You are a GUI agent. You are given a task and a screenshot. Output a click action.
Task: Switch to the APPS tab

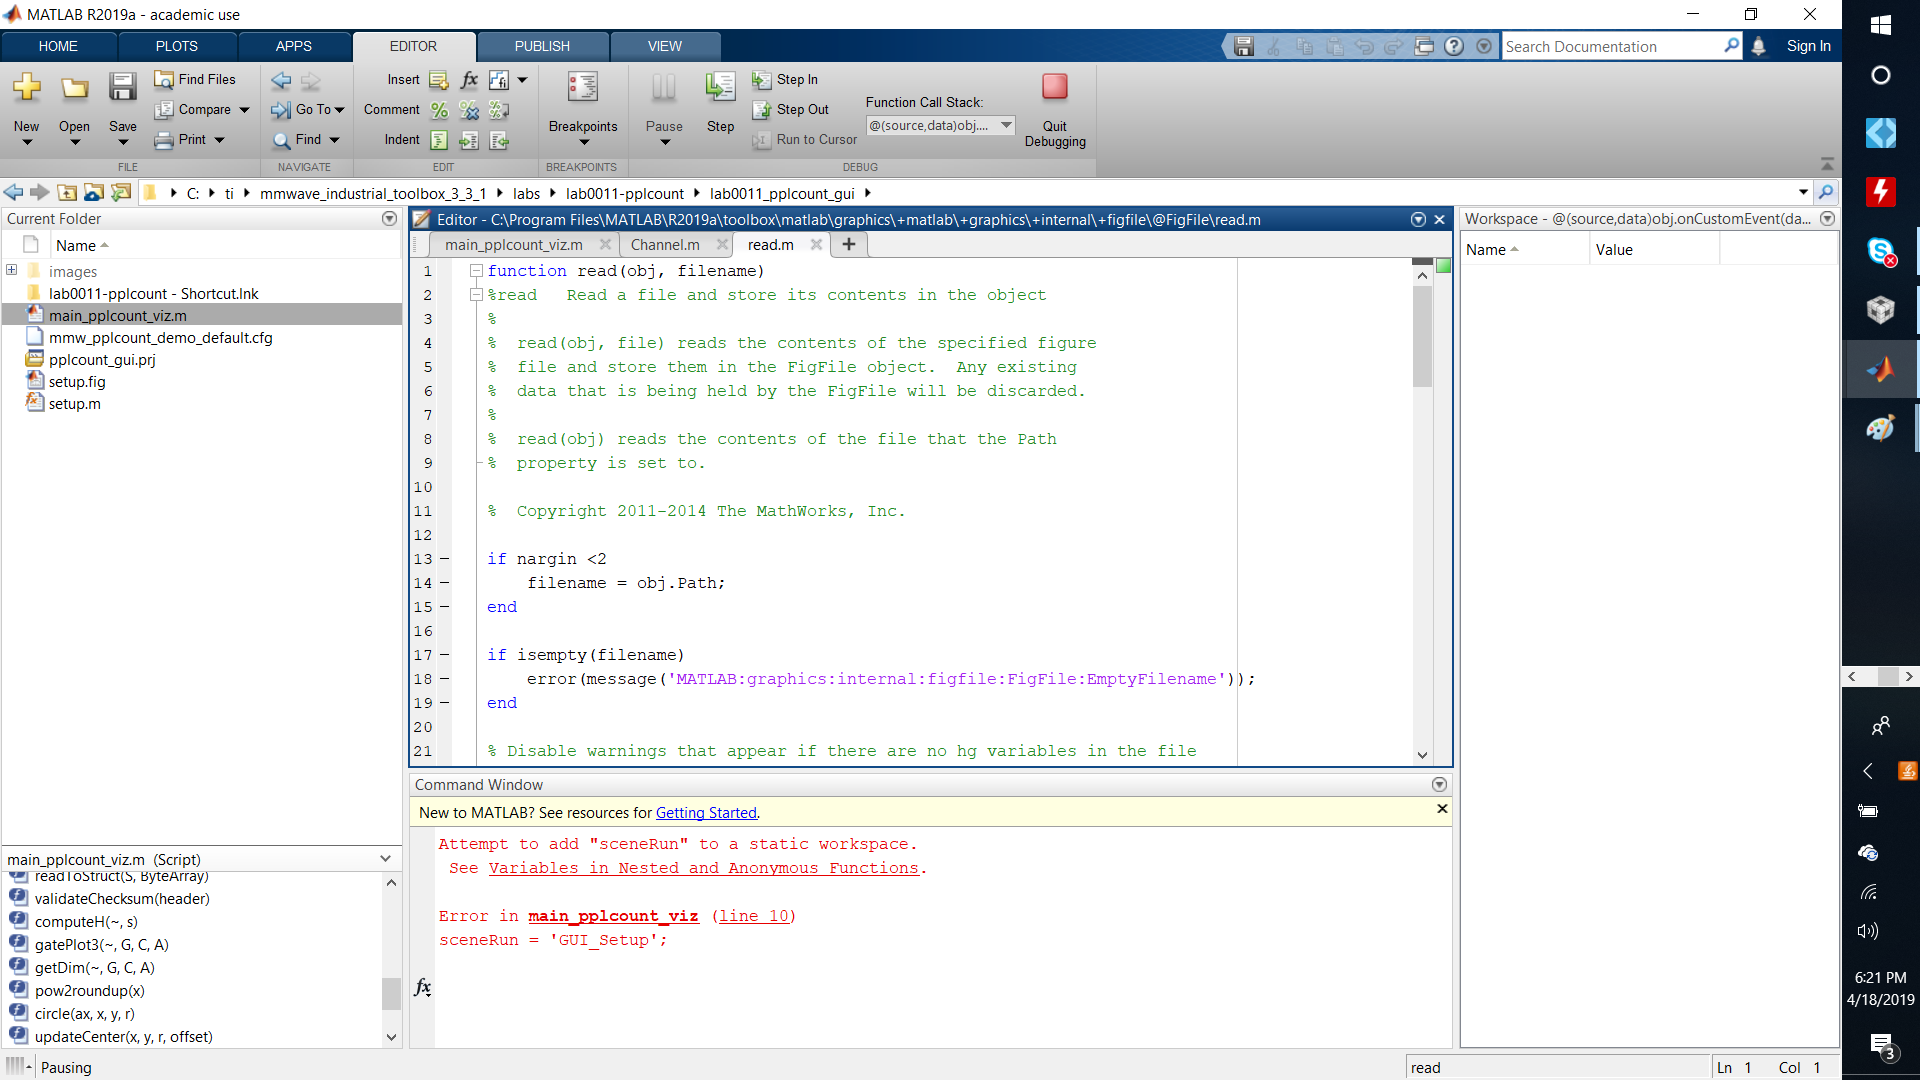click(293, 46)
